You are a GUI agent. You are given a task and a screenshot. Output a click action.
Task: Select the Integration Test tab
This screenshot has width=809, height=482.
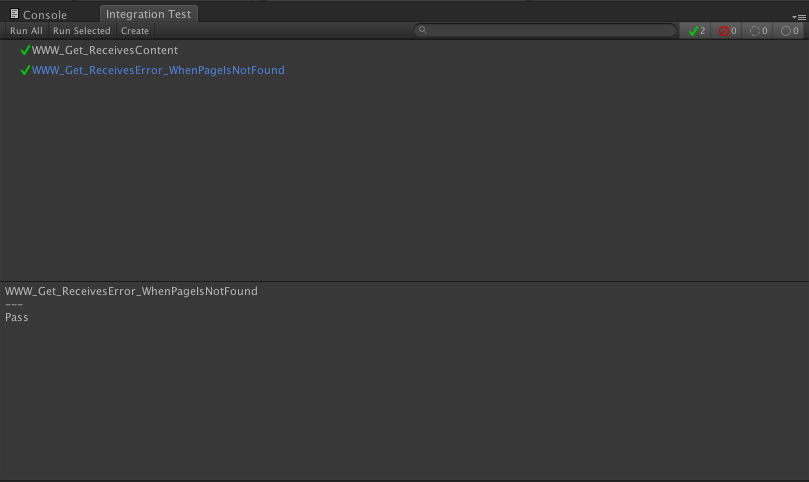click(149, 14)
